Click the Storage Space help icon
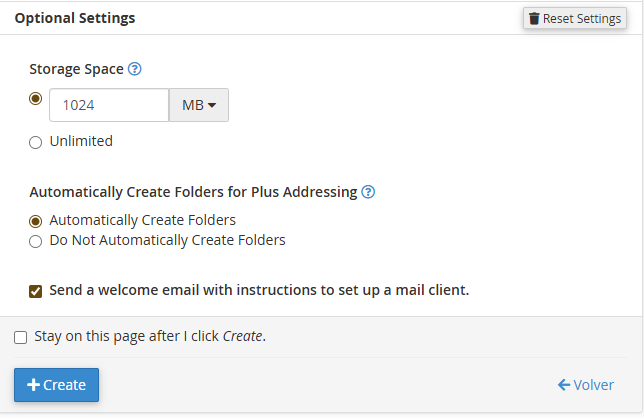This screenshot has width=644, height=418. click(135, 69)
